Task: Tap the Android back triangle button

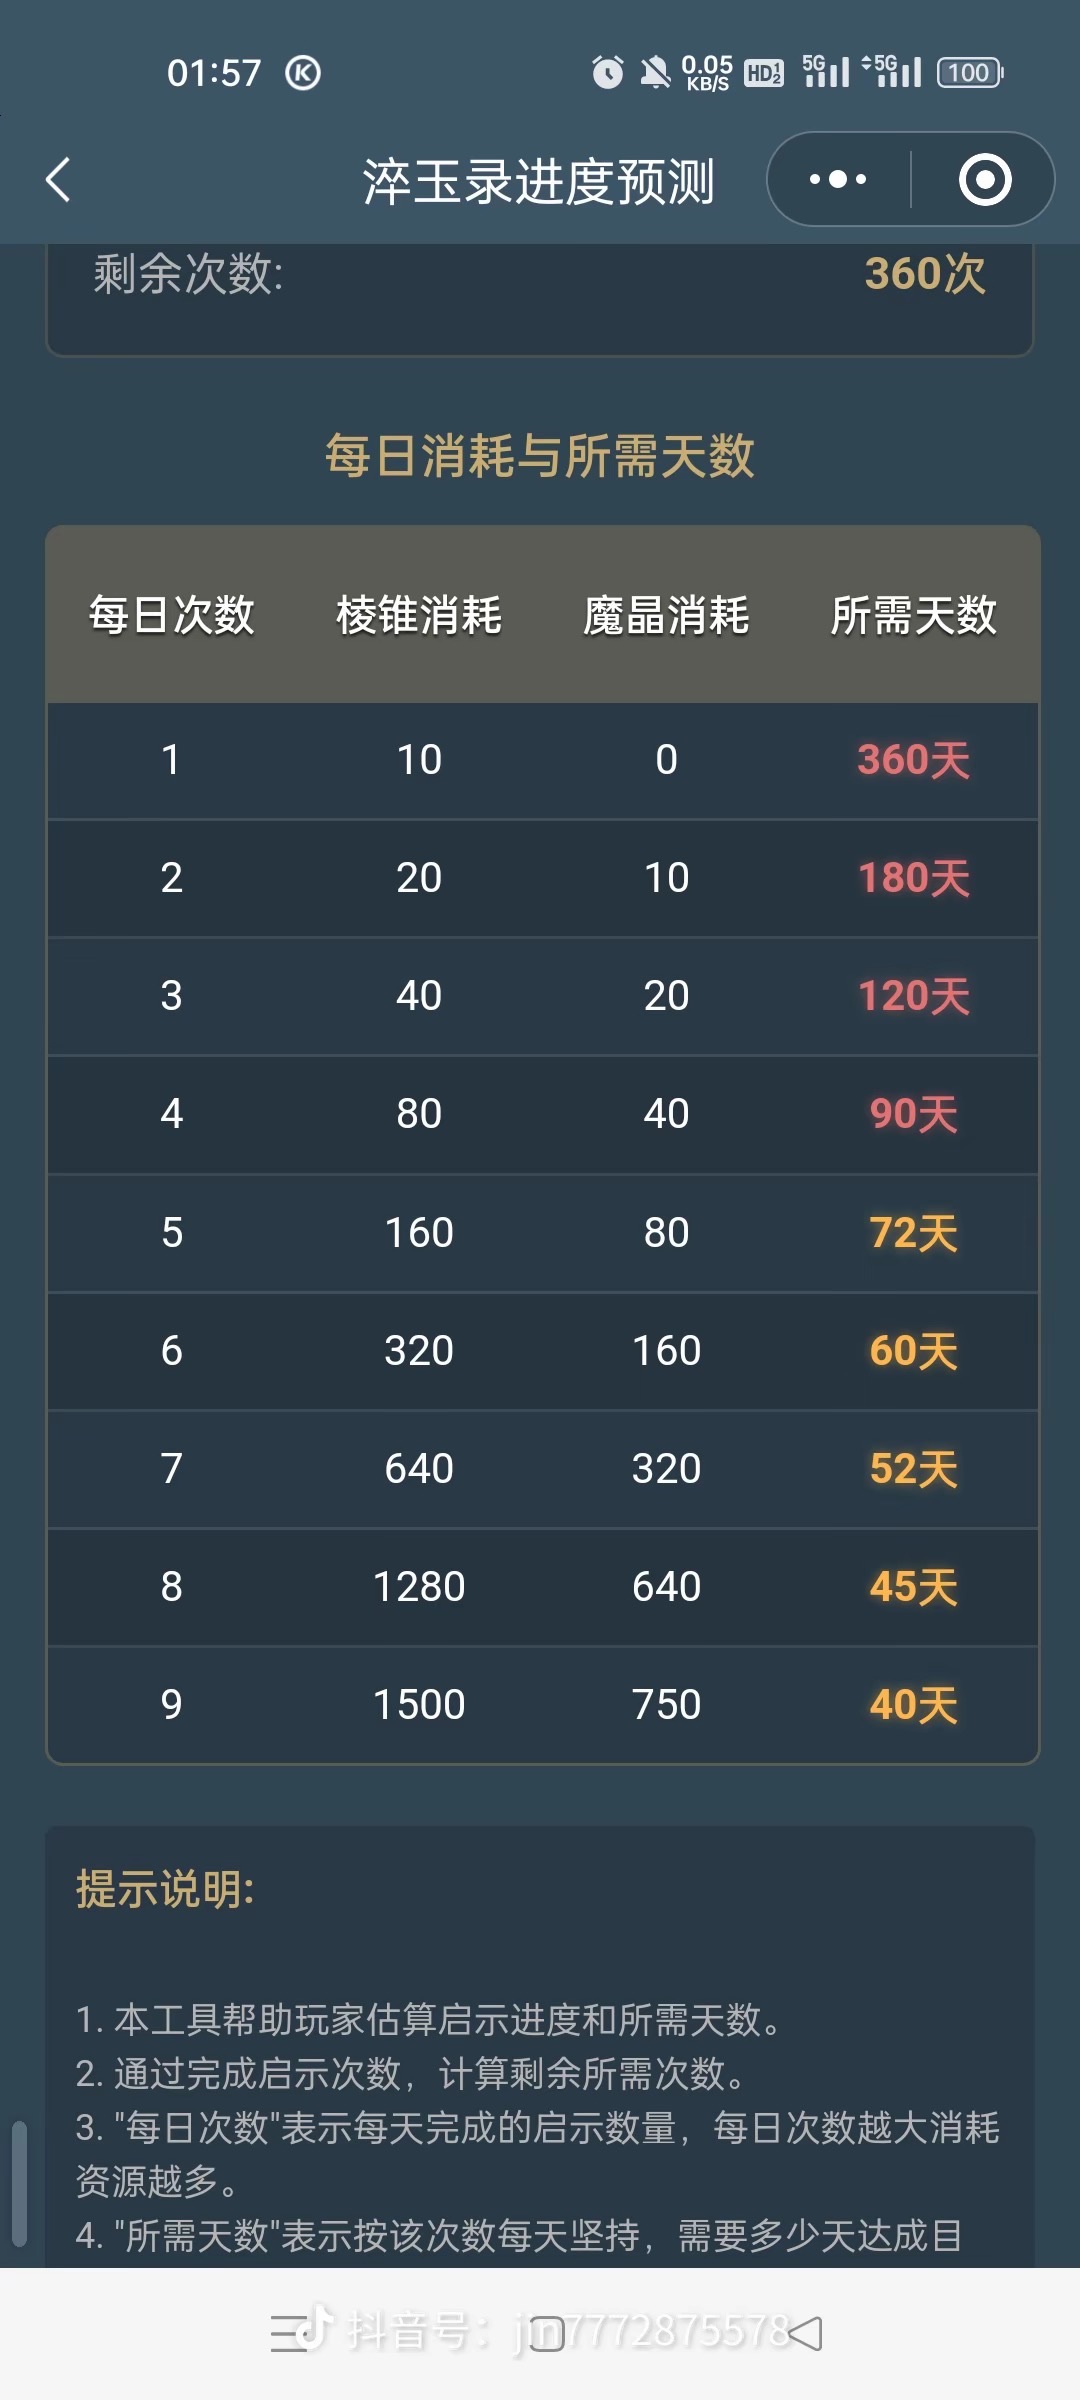Action: coord(805,2333)
